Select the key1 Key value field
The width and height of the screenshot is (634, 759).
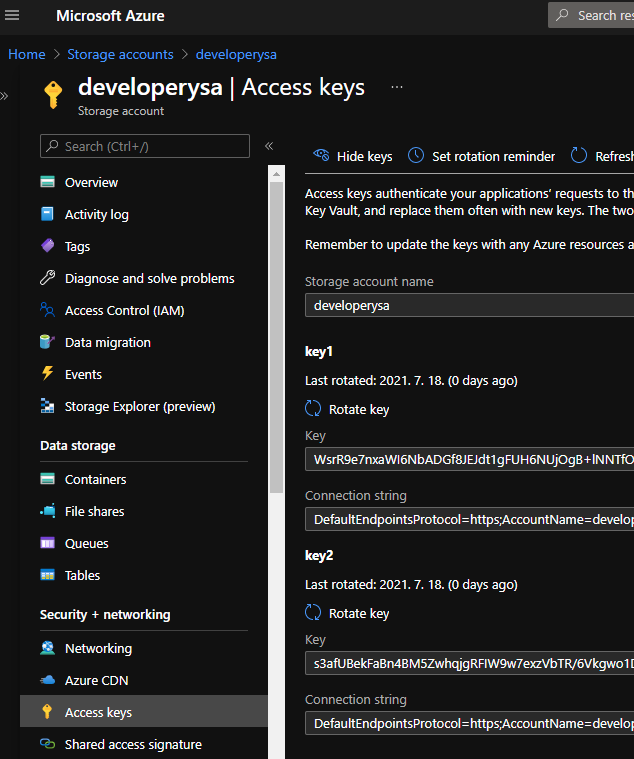point(469,459)
